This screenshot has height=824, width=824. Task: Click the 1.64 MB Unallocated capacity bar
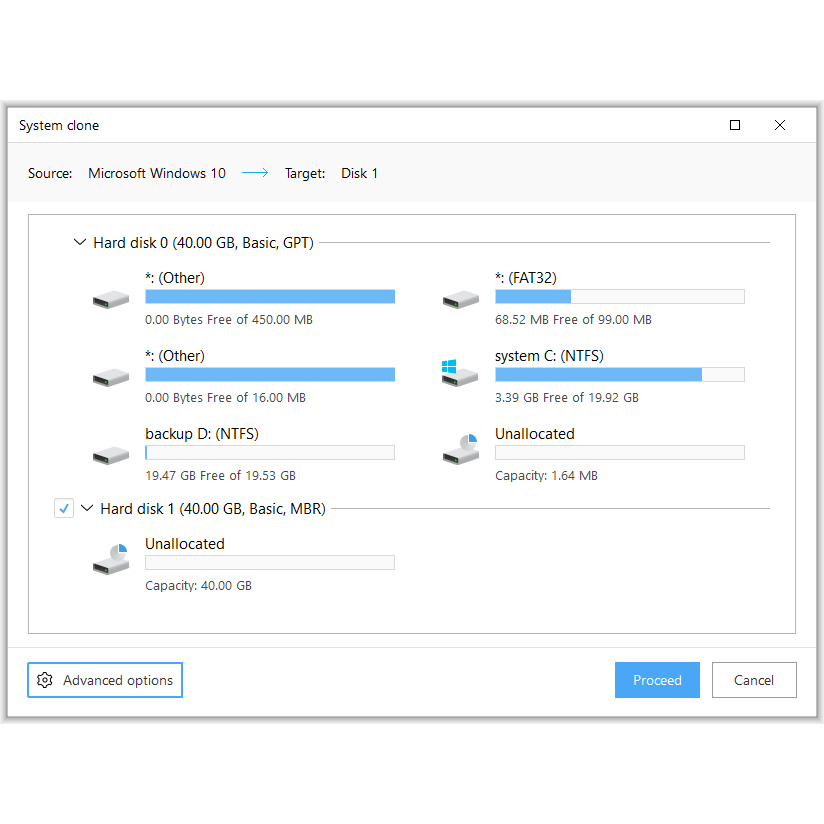coord(620,452)
